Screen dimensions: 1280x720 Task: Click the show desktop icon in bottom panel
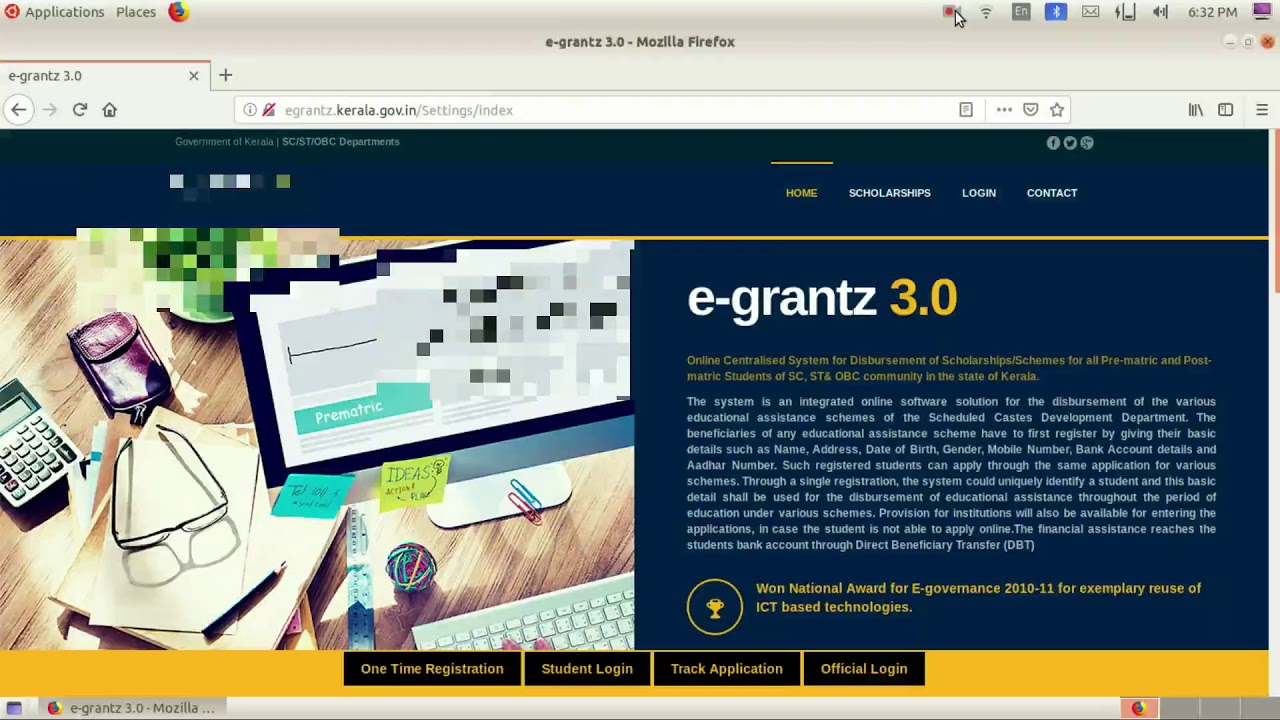(x=14, y=708)
